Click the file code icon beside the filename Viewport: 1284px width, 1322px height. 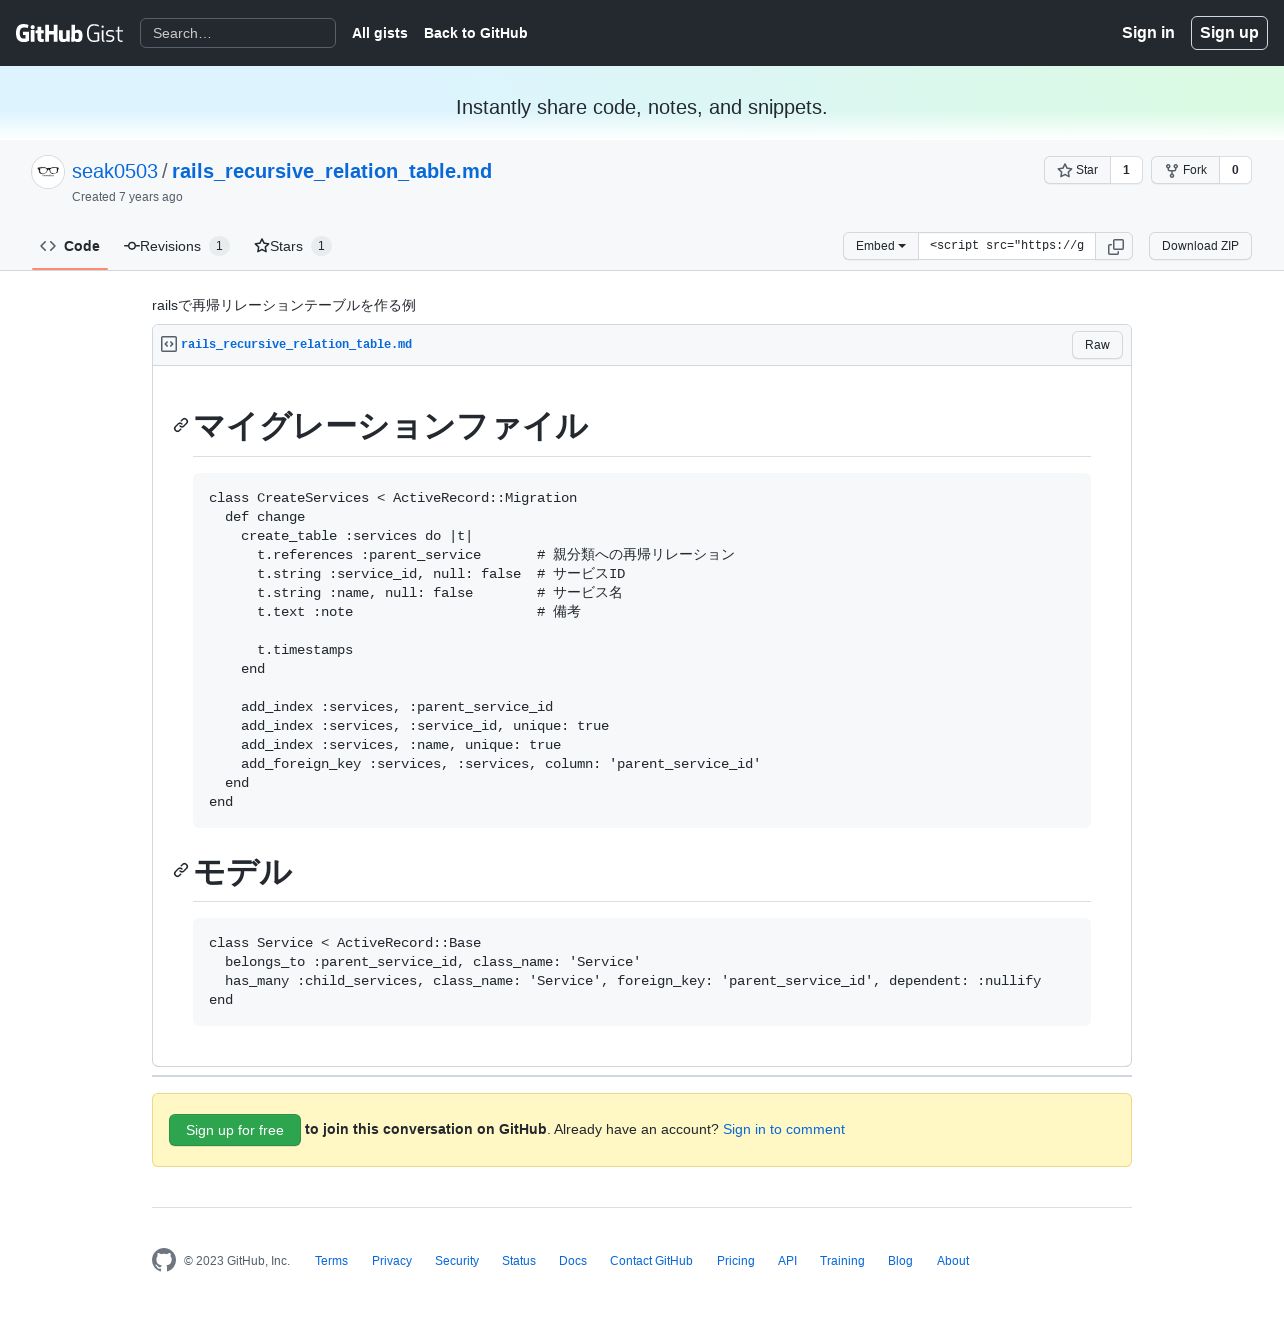point(169,344)
